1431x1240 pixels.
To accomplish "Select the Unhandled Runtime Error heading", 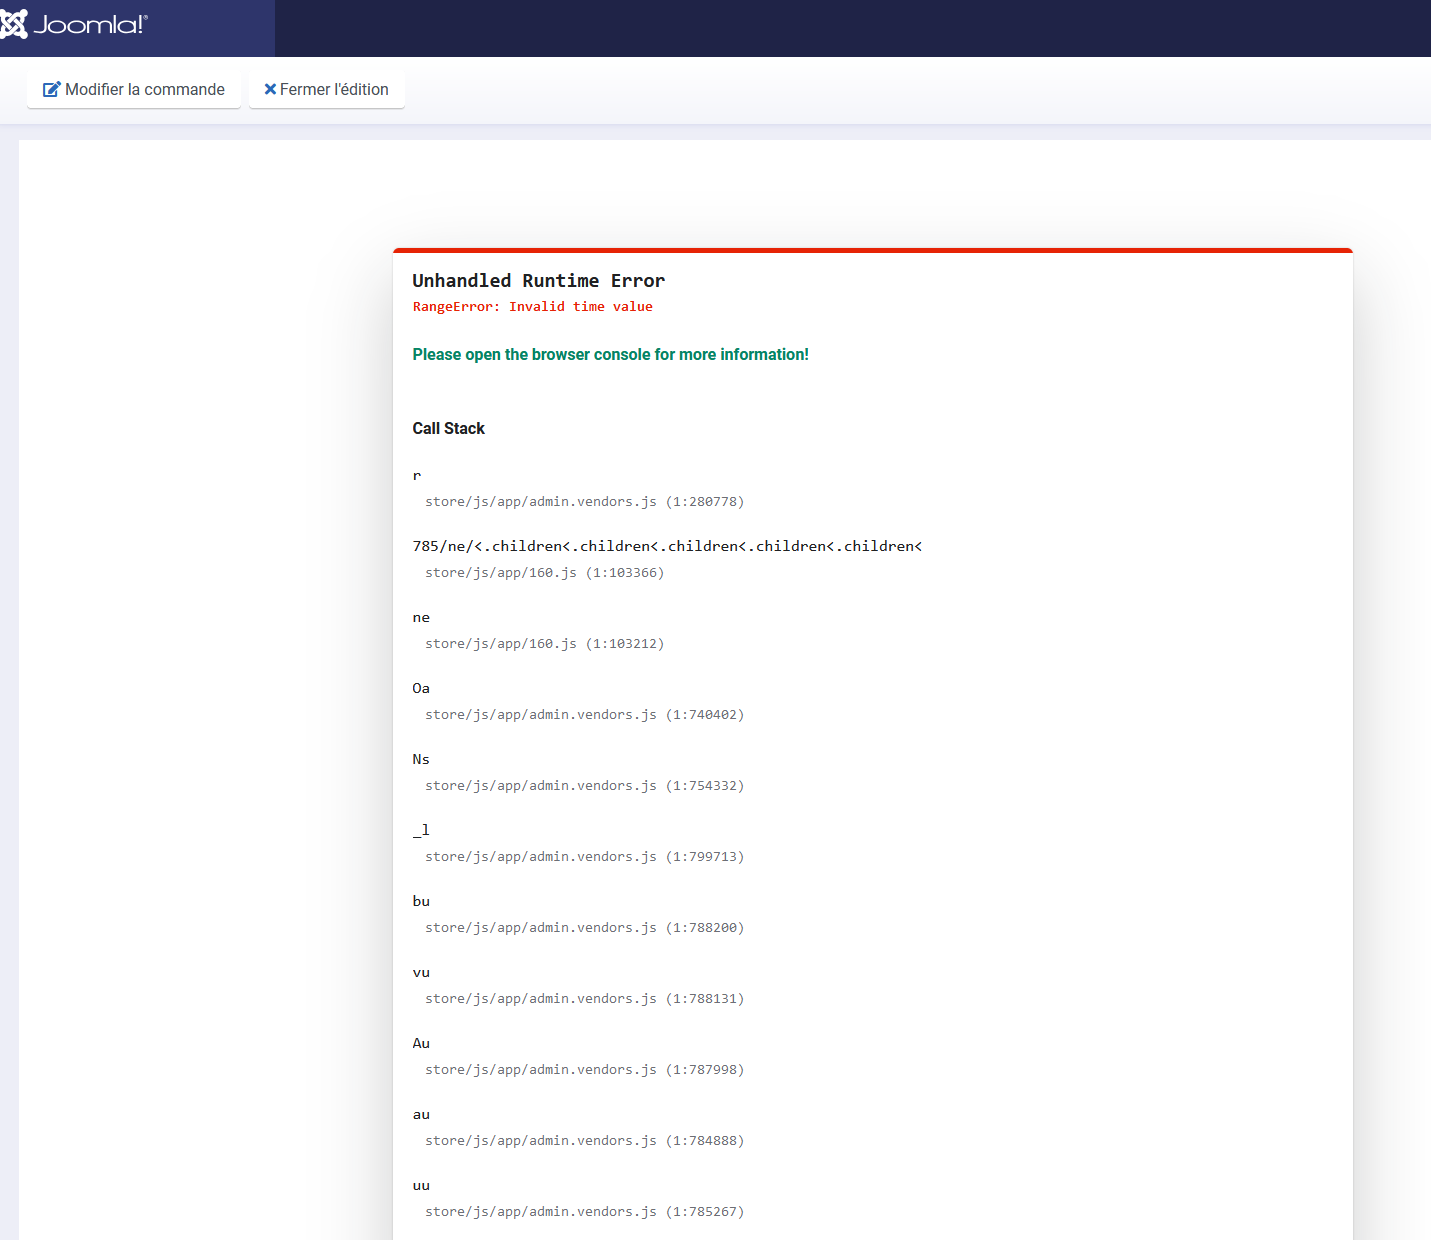I will [538, 281].
